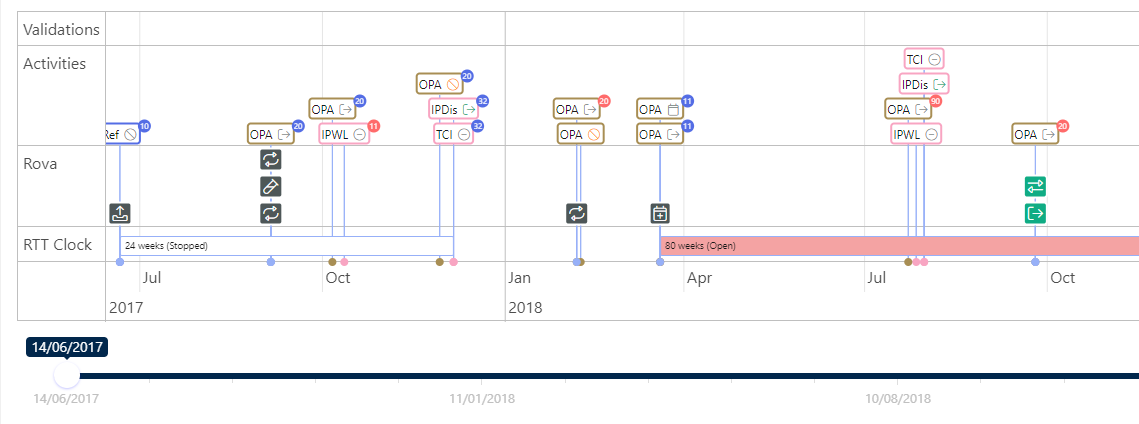Select the topmost TCI activity in 2018
The height and width of the screenshot is (424, 1139).
924,60
